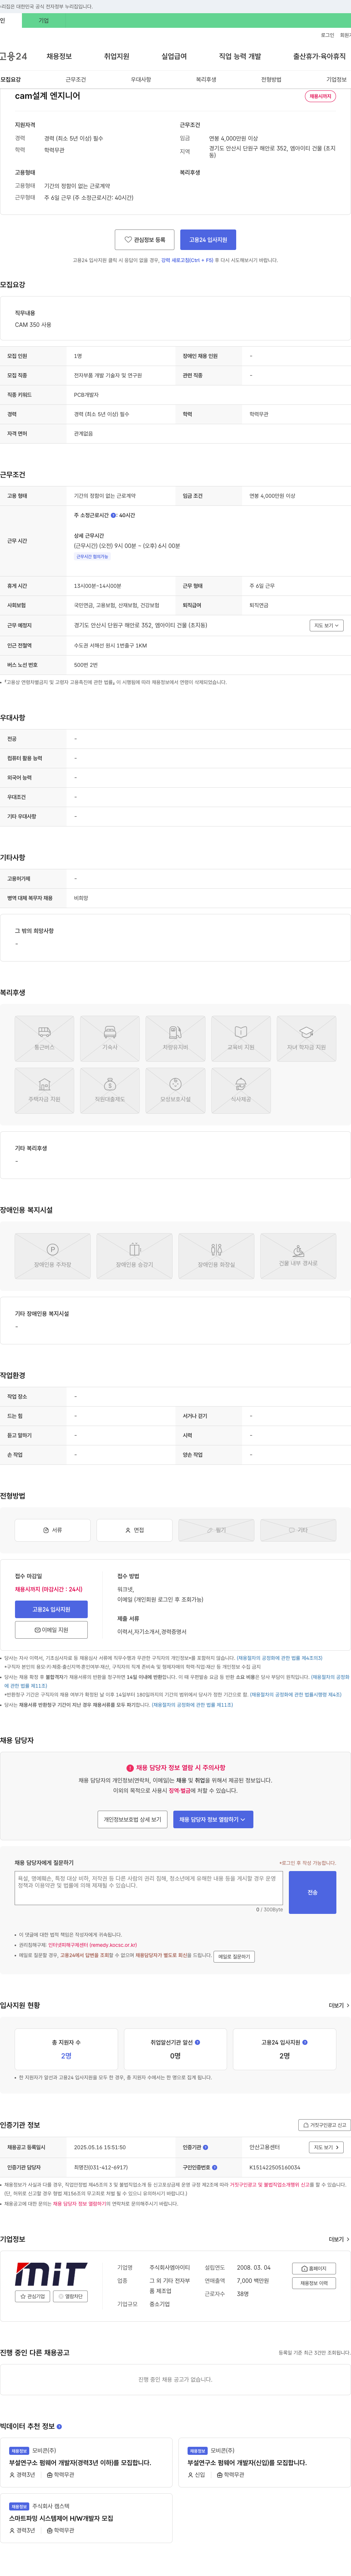351x2576 pixels.
Task: Open 더보기 beside 기업정보 heading
Action: pos(339,2239)
